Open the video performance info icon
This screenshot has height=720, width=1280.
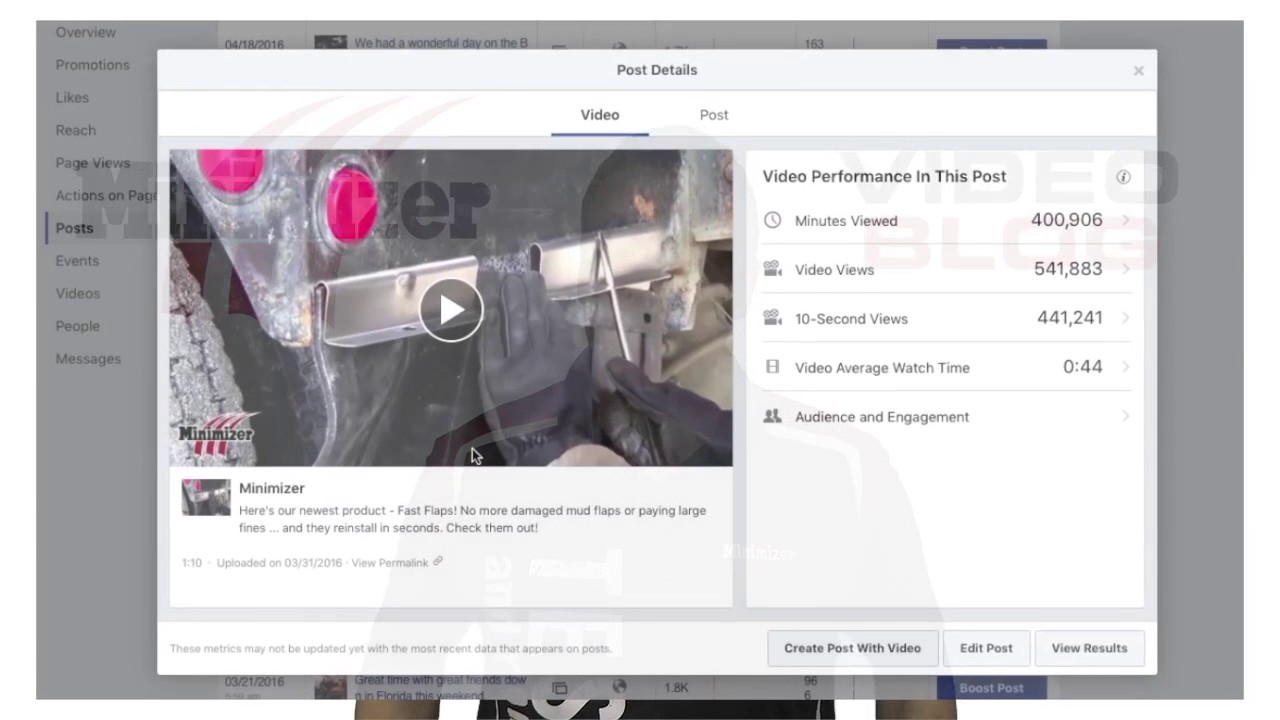(1123, 177)
